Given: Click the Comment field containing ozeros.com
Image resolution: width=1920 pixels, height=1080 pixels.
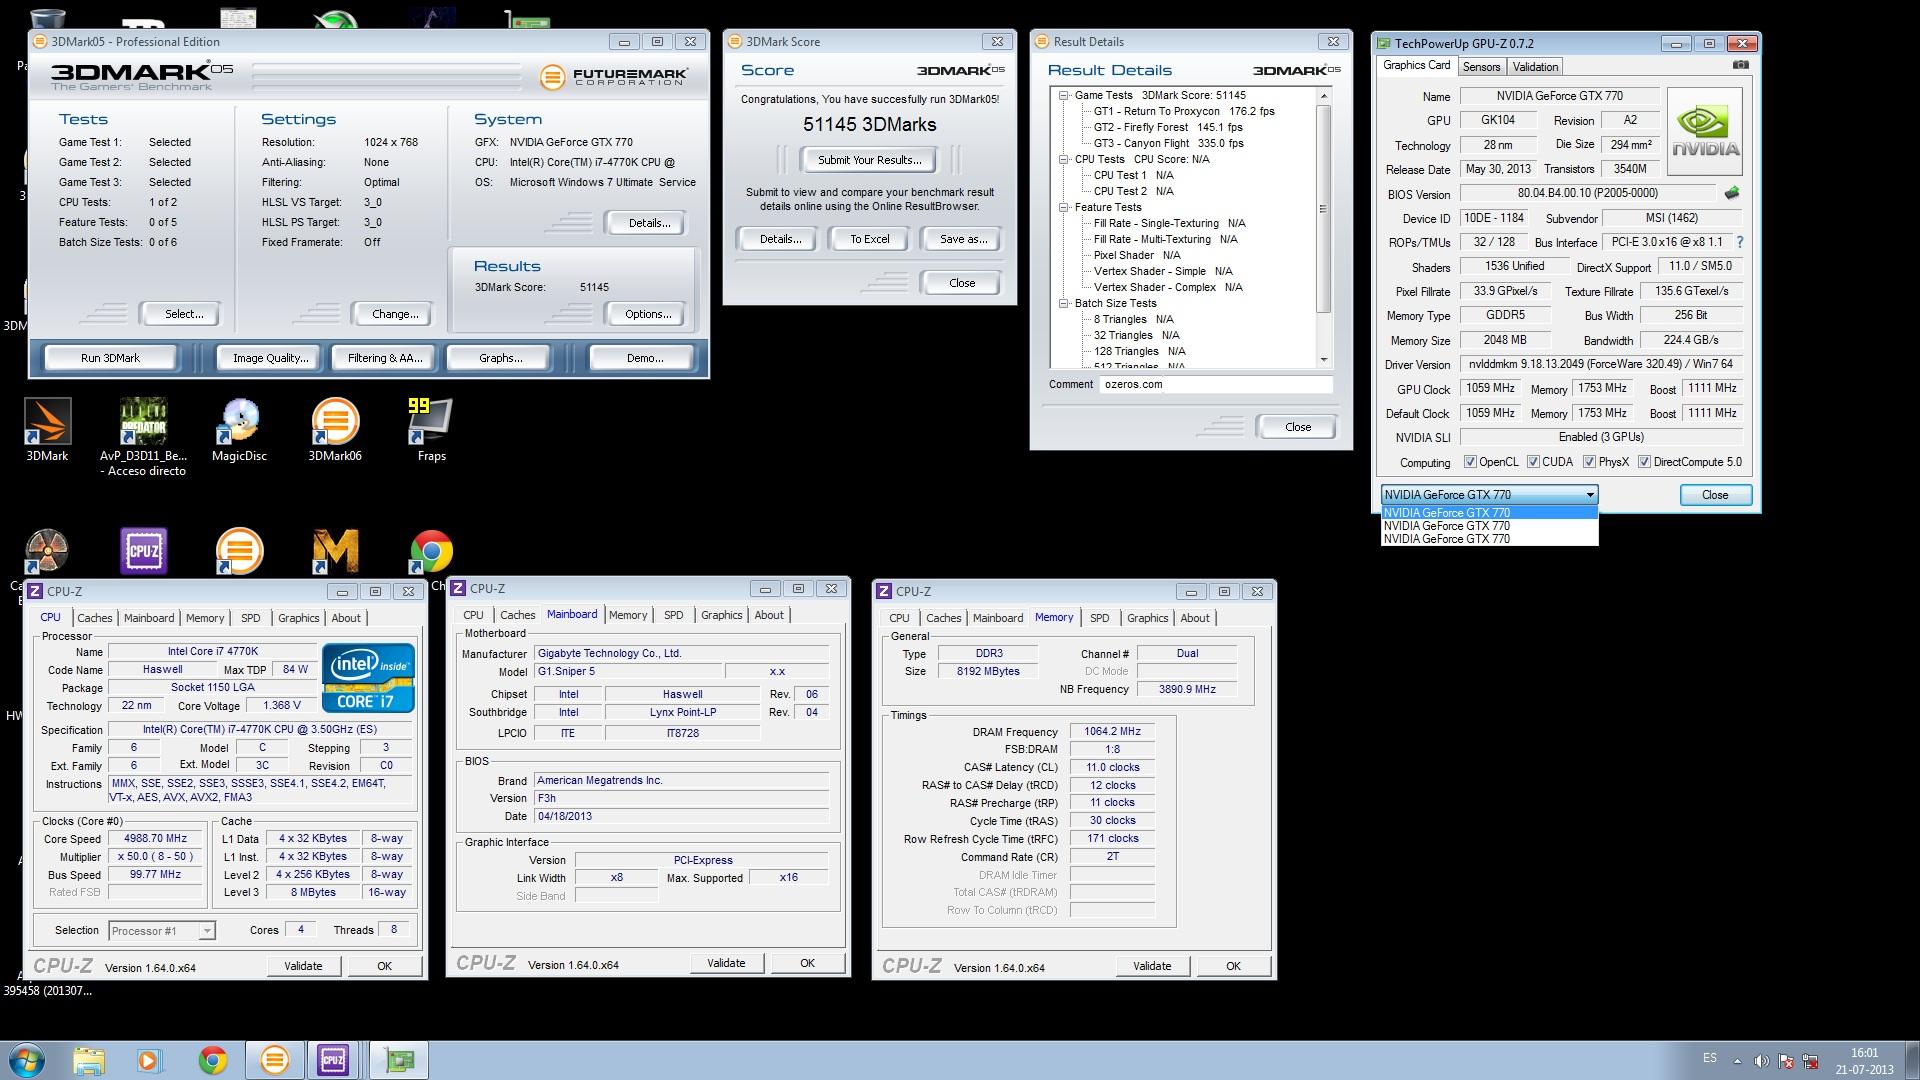Looking at the screenshot, I should point(1216,384).
